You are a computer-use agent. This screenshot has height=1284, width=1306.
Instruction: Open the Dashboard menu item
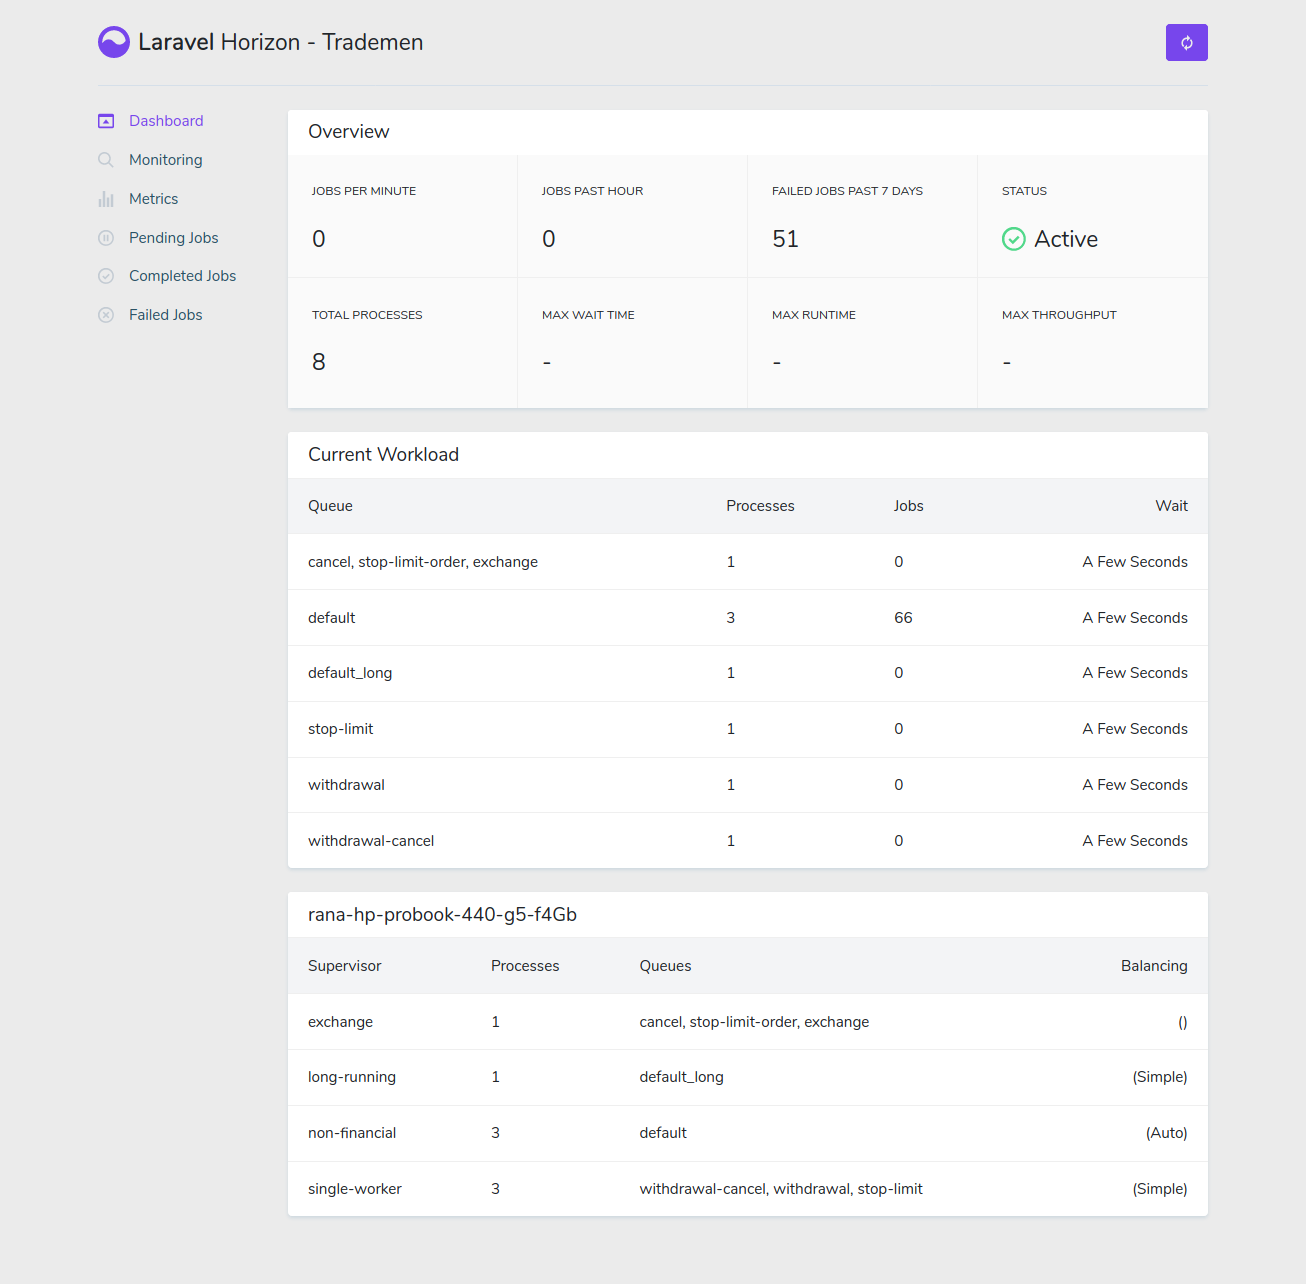coord(166,121)
